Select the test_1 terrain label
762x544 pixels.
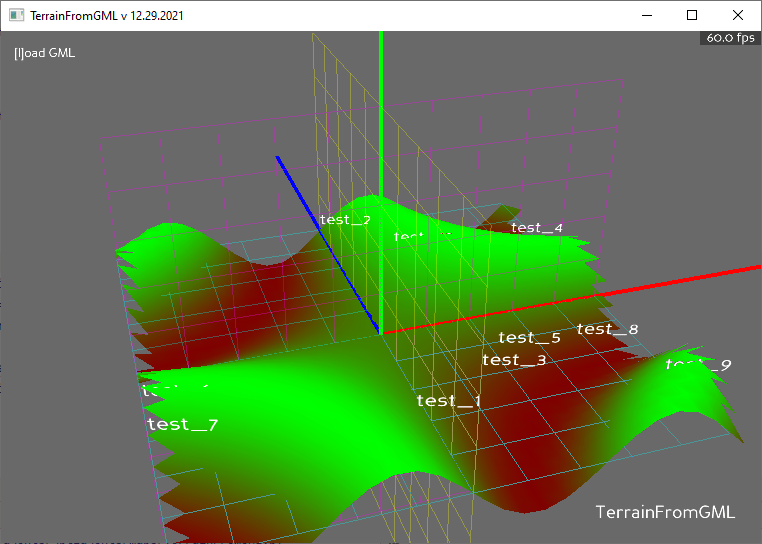click(x=449, y=401)
